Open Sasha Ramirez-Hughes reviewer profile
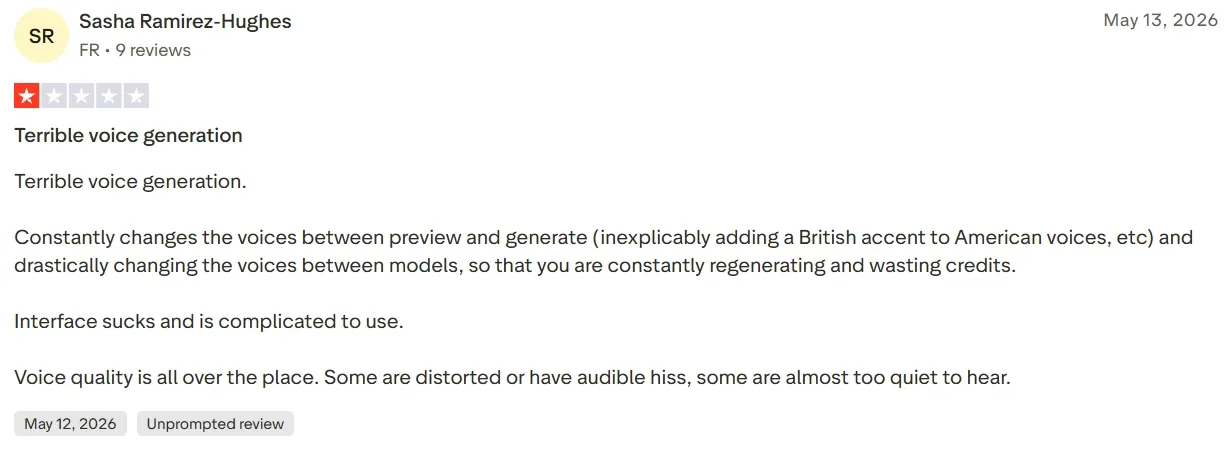1232x456 pixels. [x=185, y=21]
